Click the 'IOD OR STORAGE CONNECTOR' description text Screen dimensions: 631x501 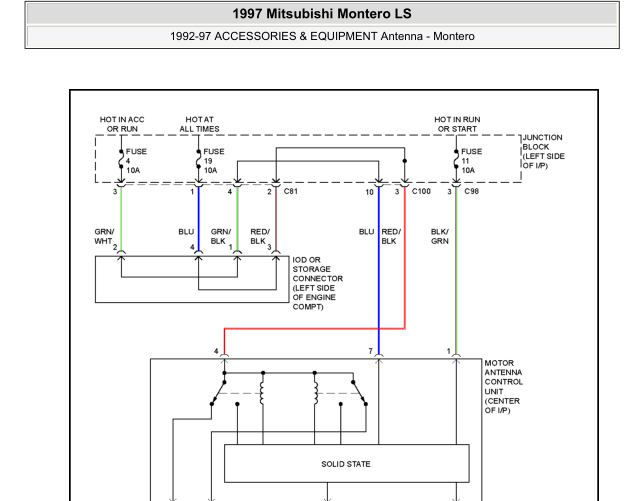318,283
